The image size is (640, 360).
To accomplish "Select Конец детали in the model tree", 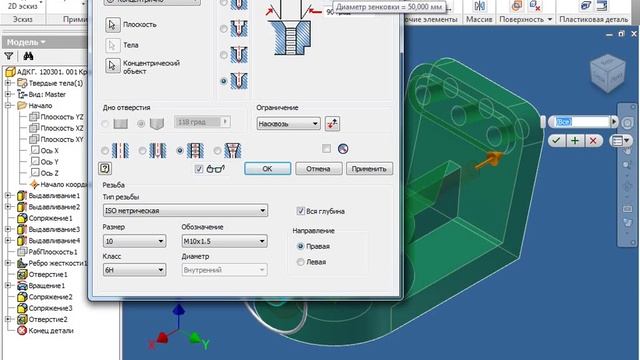I will click(51, 331).
